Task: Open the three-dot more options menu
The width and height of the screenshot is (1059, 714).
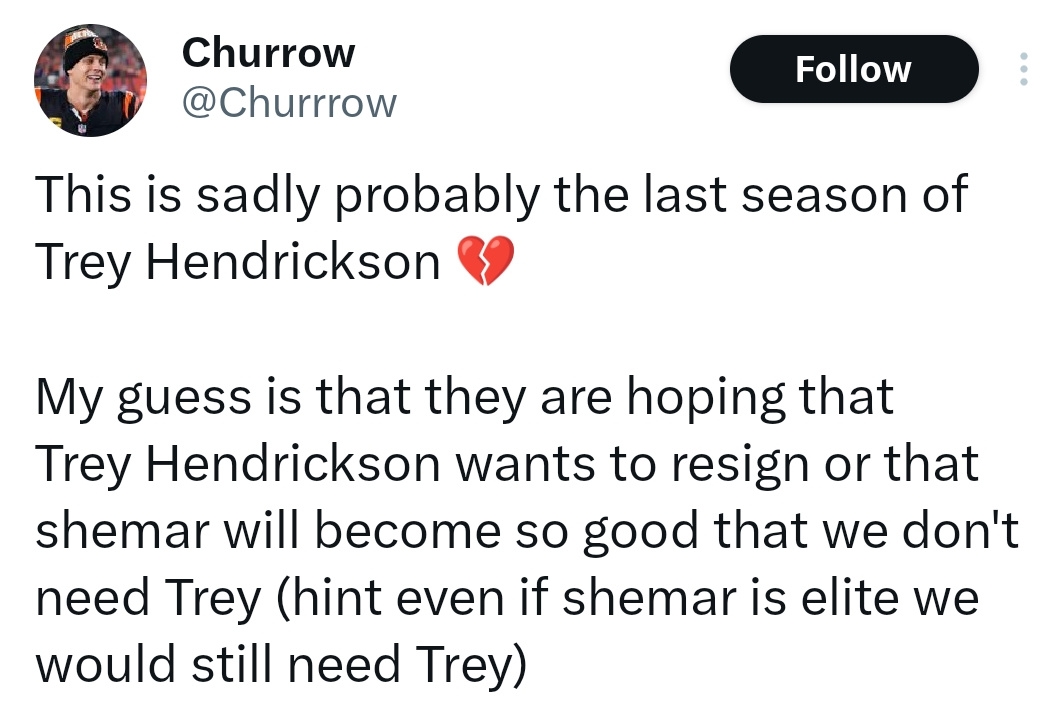Action: pos(1024,69)
